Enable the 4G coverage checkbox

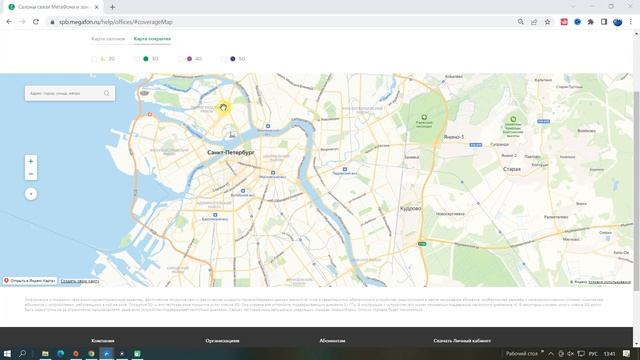(181, 59)
